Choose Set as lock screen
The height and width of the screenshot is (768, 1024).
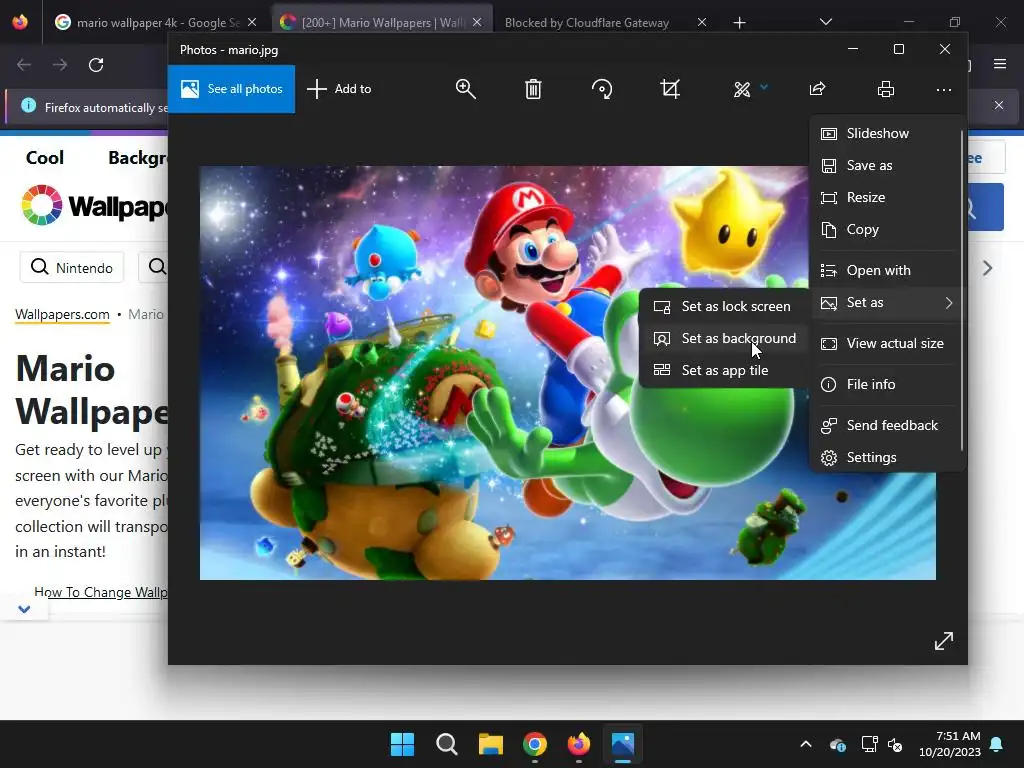coord(724,306)
